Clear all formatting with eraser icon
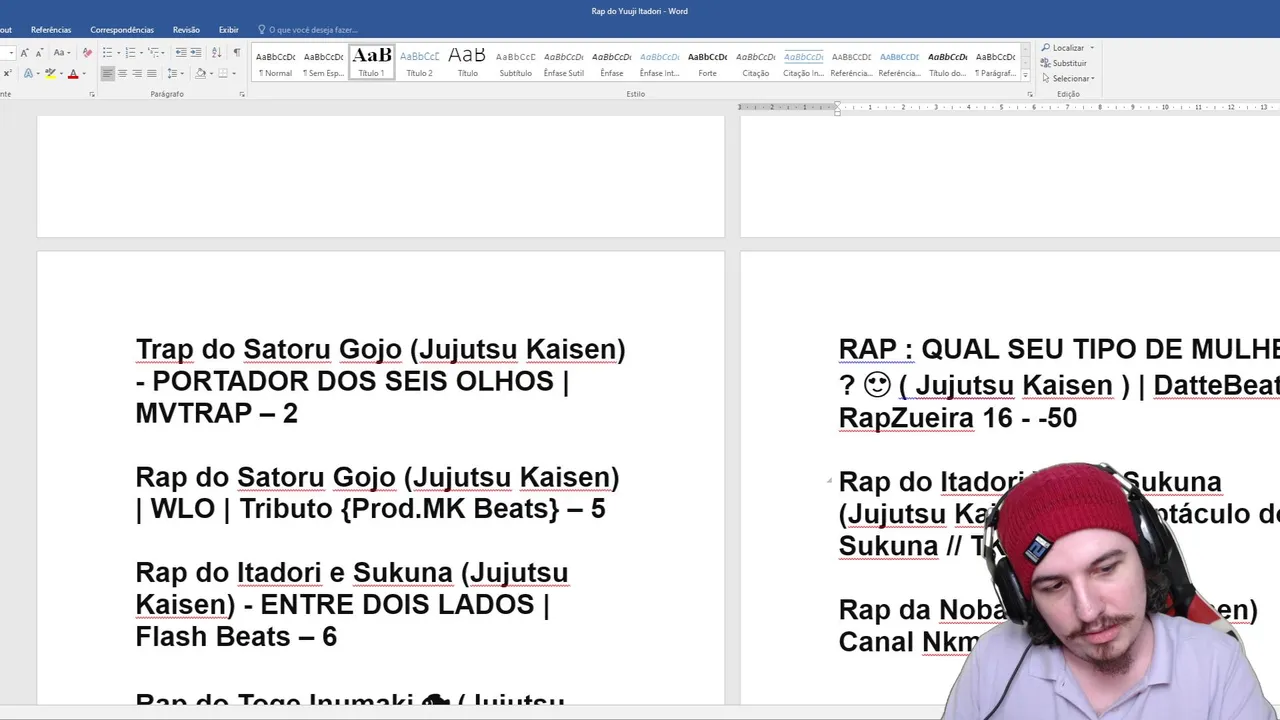Screen dimensions: 1280x720 click(x=87, y=52)
